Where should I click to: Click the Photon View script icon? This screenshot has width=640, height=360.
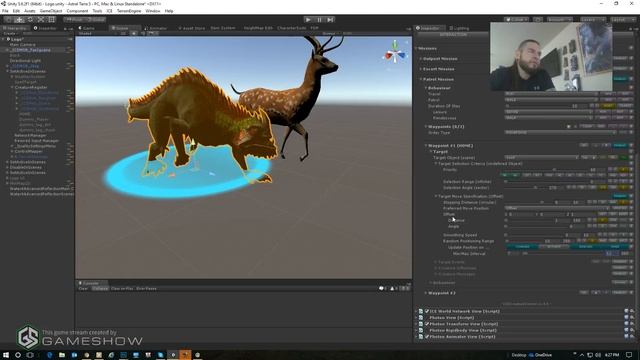[x=421, y=318]
